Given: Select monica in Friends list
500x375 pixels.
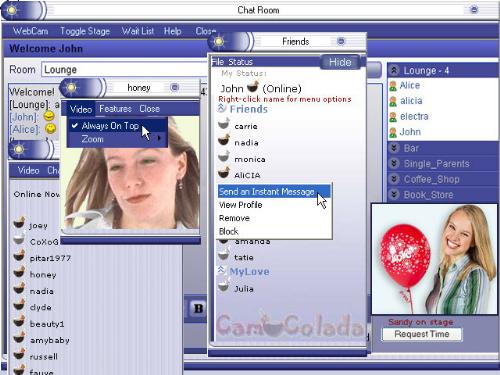Looking at the screenshot, I should tap(250, 159).
